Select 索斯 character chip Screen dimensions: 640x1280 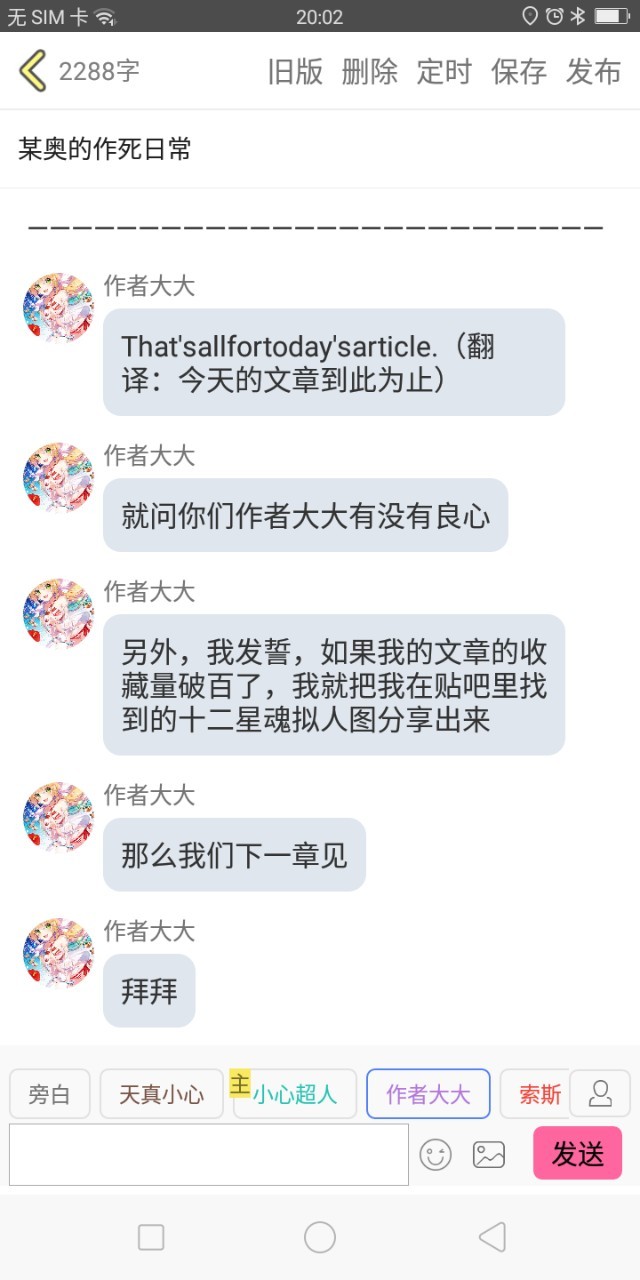pyautogui.click(x=536, y=1094)
